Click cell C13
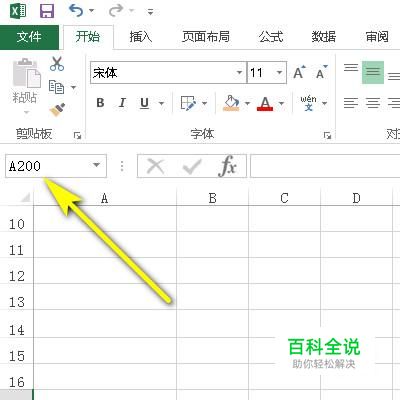Viewport: 400px width, 400px height. (284, 296)
